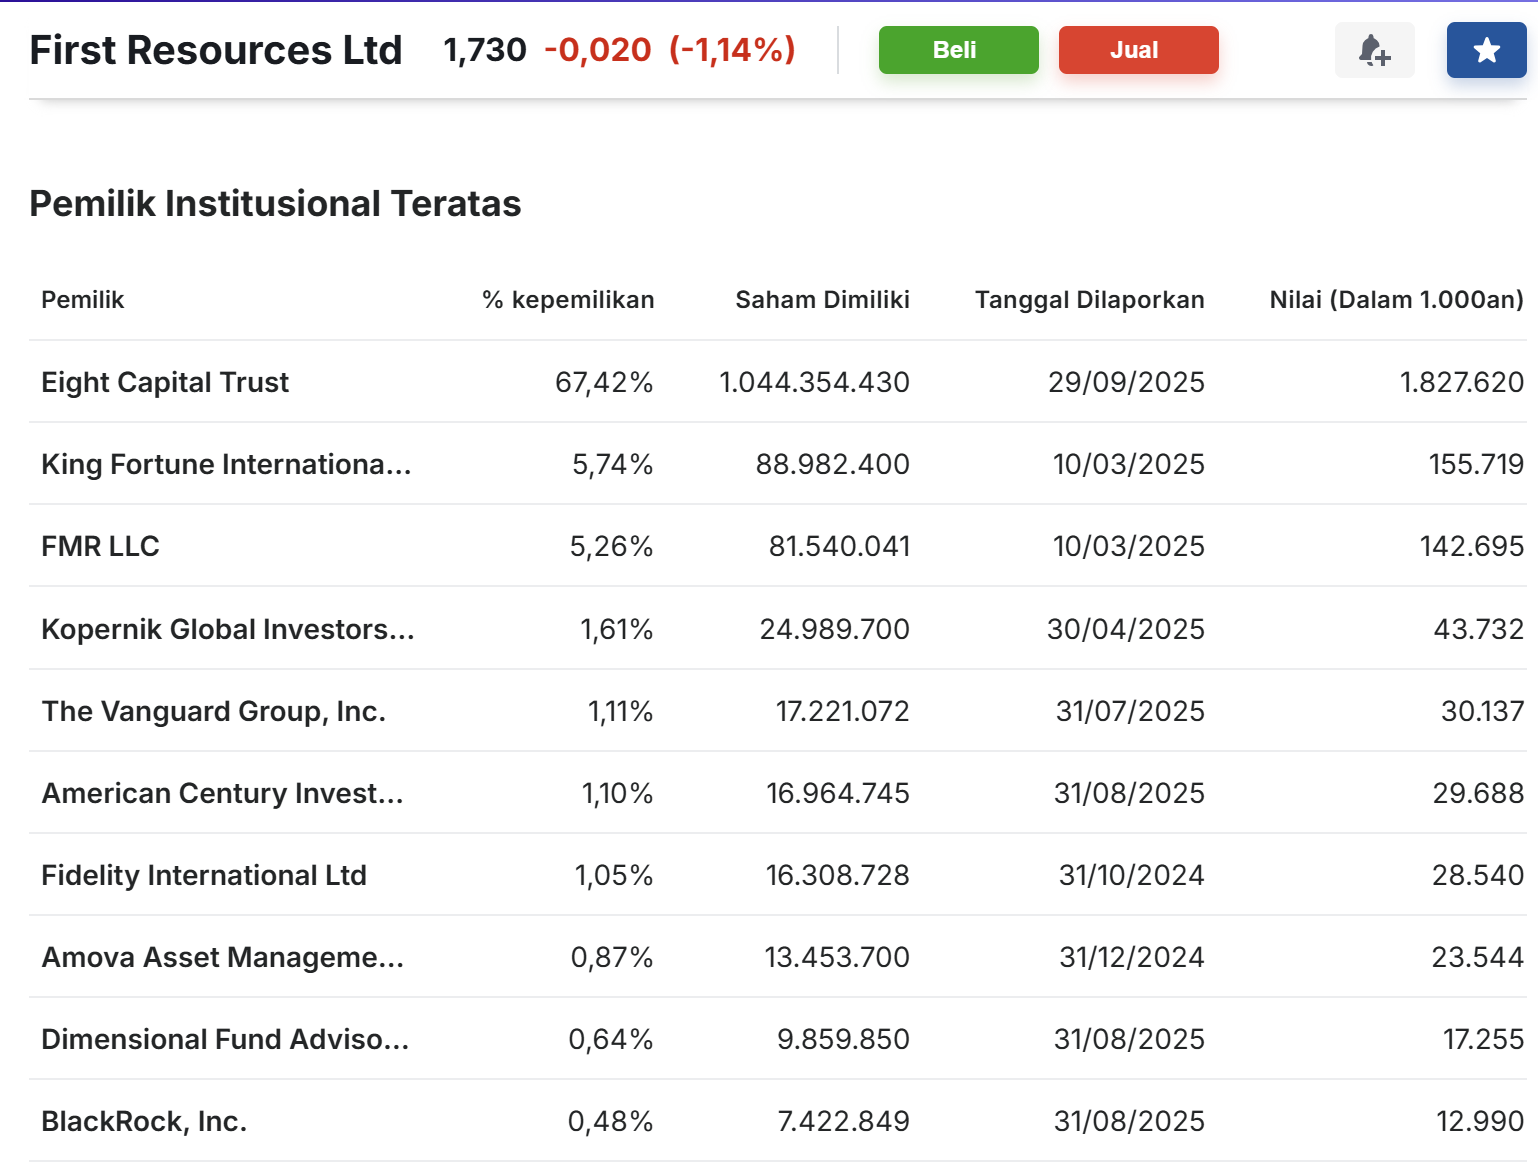The height and width of the screenshot is (1174, 1538).
Task: Click Saham Dimiliki column header
Action: [x=822, y=300]
